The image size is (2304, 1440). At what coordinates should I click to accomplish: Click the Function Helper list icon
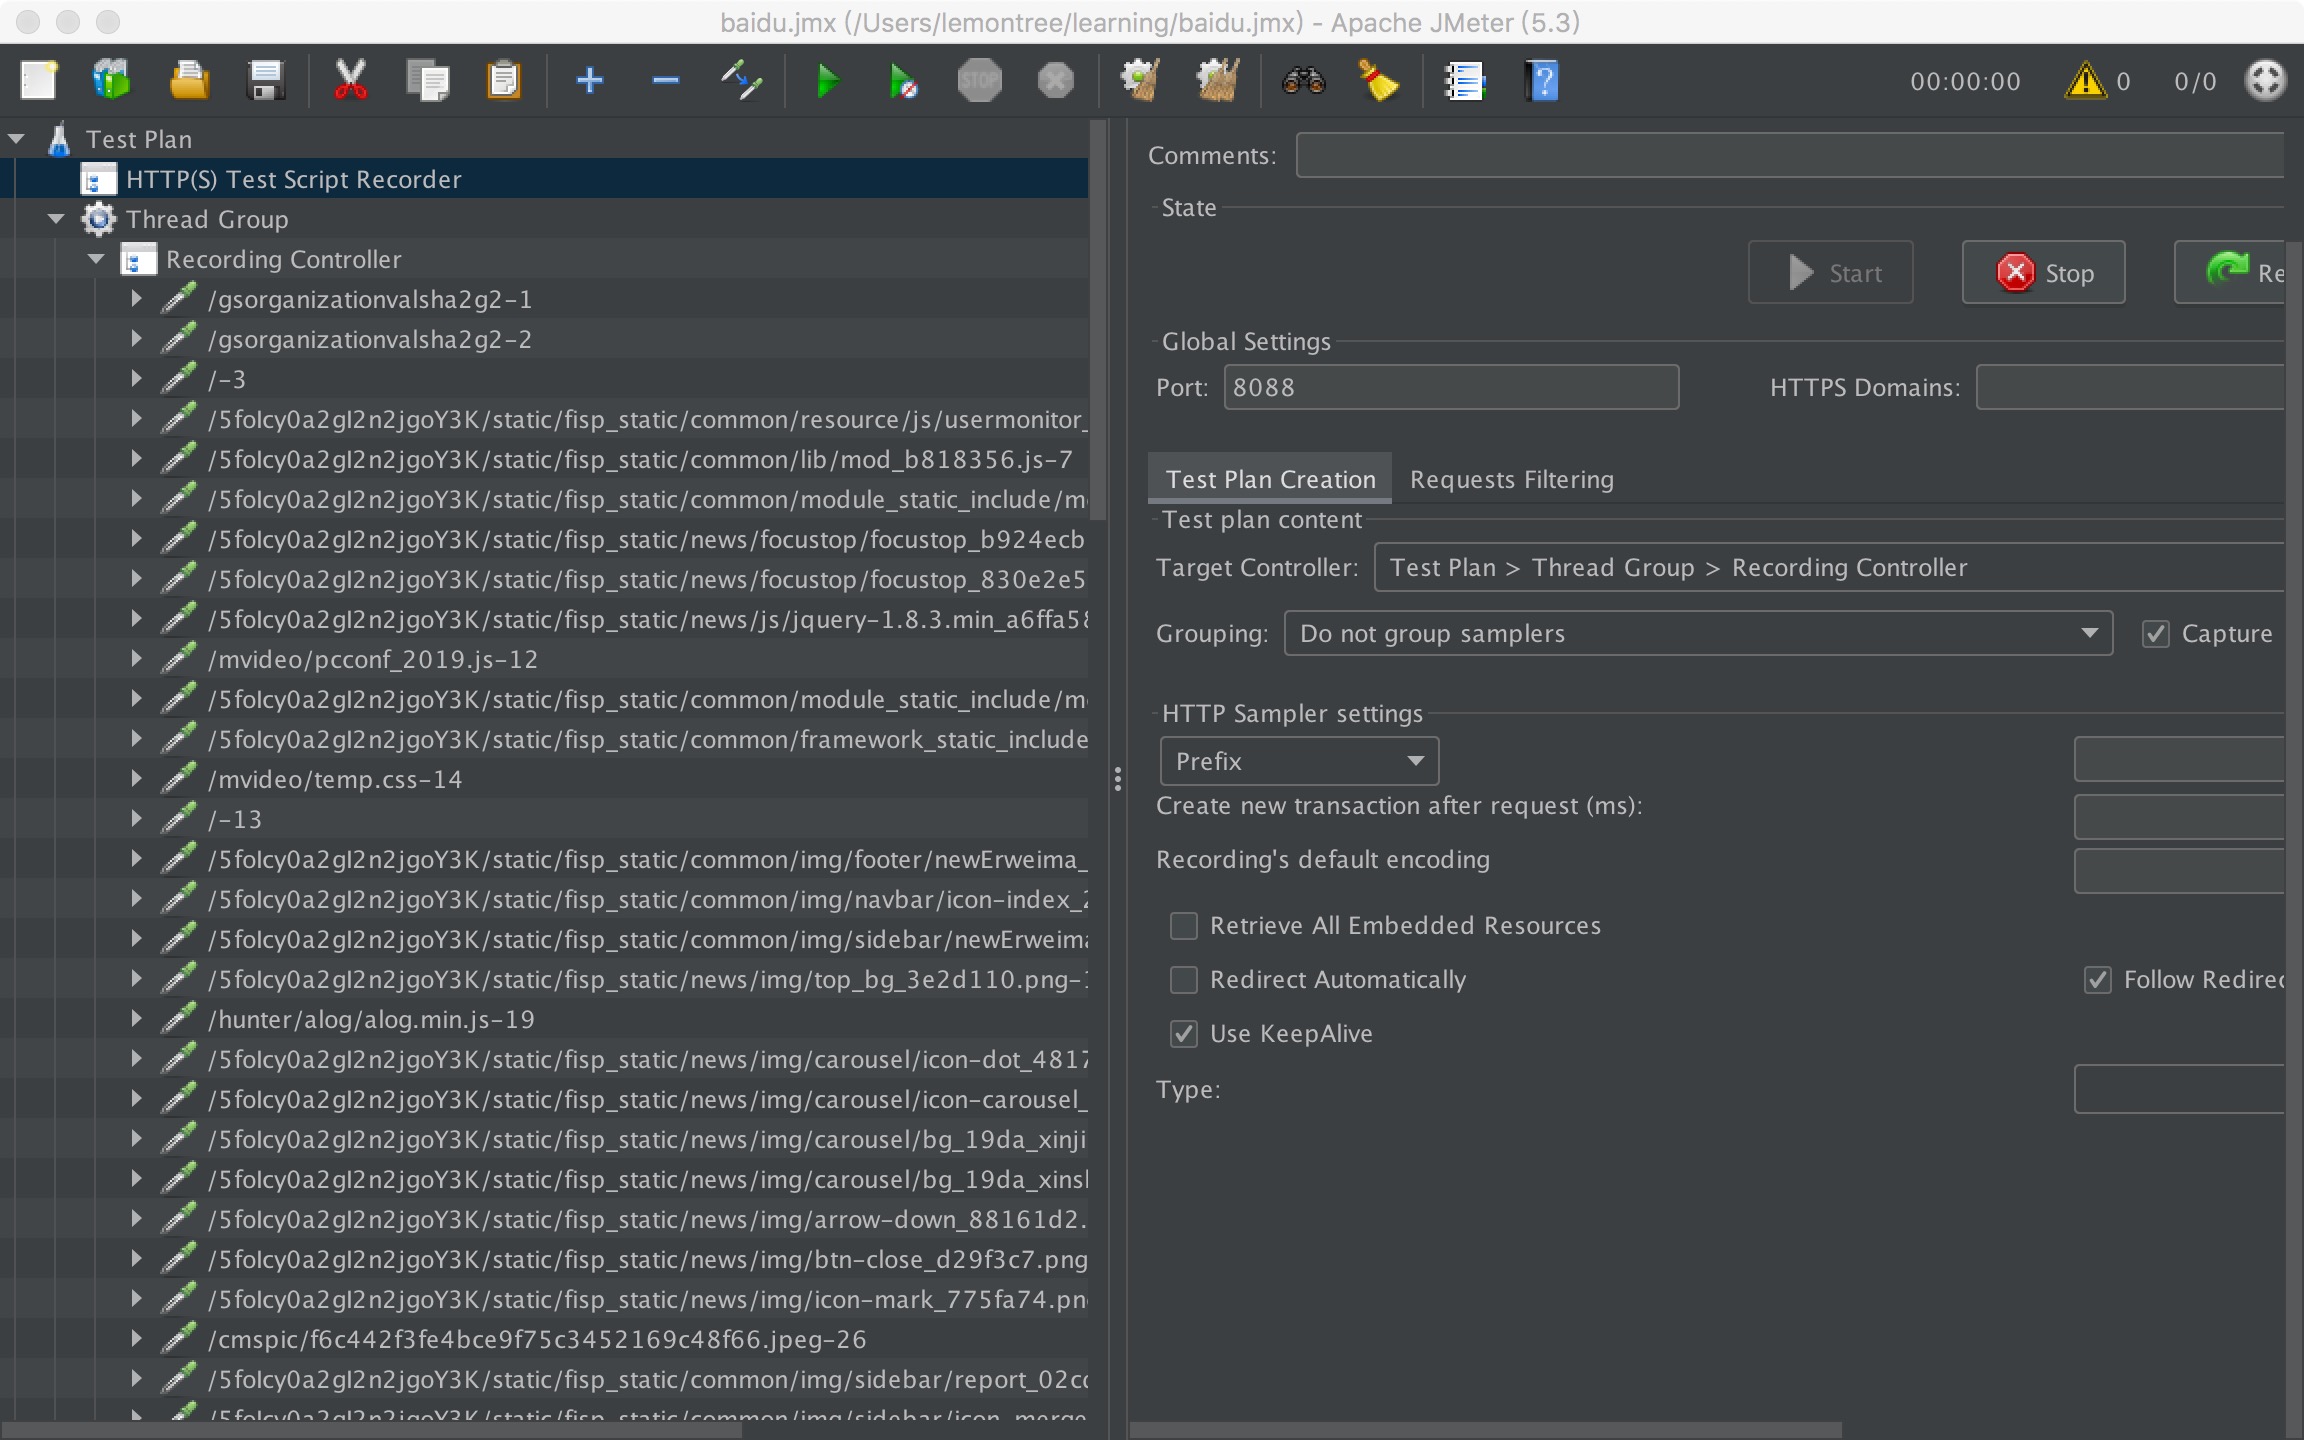click(1464, 81)
